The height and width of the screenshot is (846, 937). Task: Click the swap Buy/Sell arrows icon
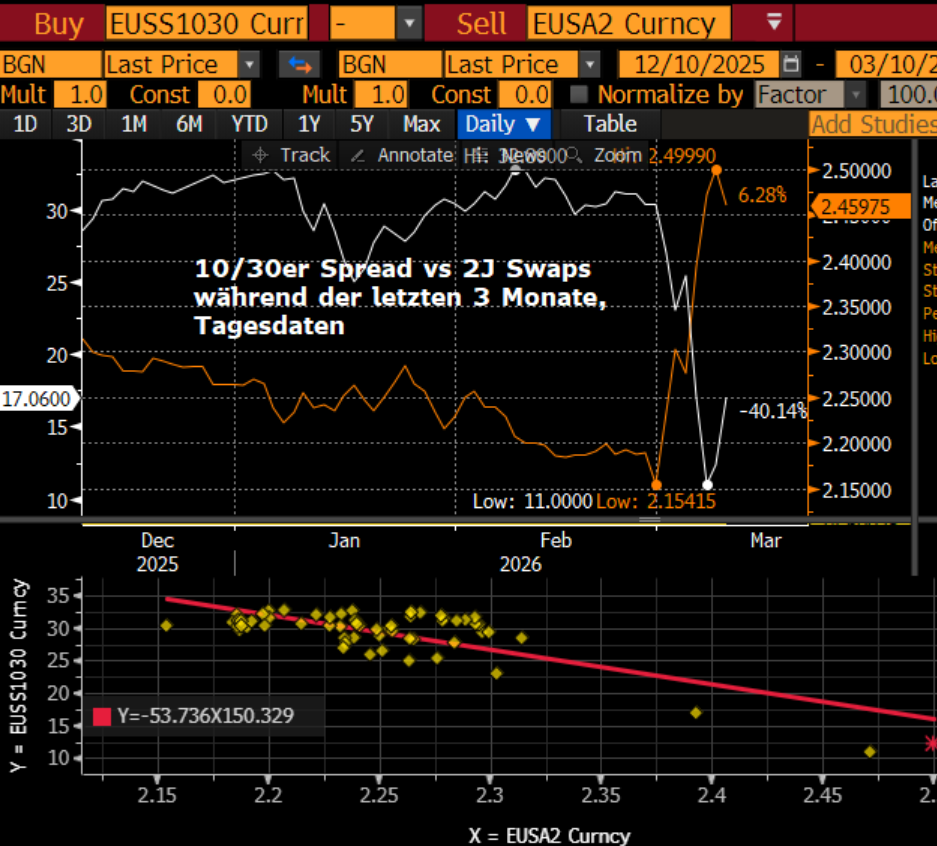(x=298, y=65)
